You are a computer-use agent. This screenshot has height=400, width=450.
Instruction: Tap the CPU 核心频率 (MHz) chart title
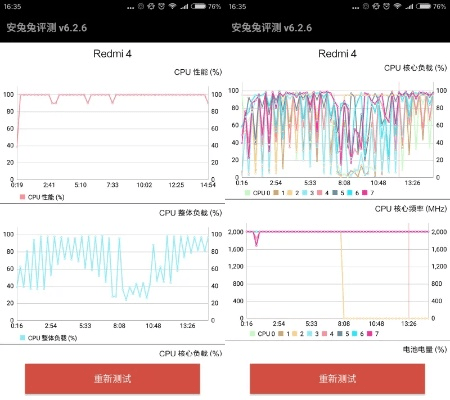411,209
